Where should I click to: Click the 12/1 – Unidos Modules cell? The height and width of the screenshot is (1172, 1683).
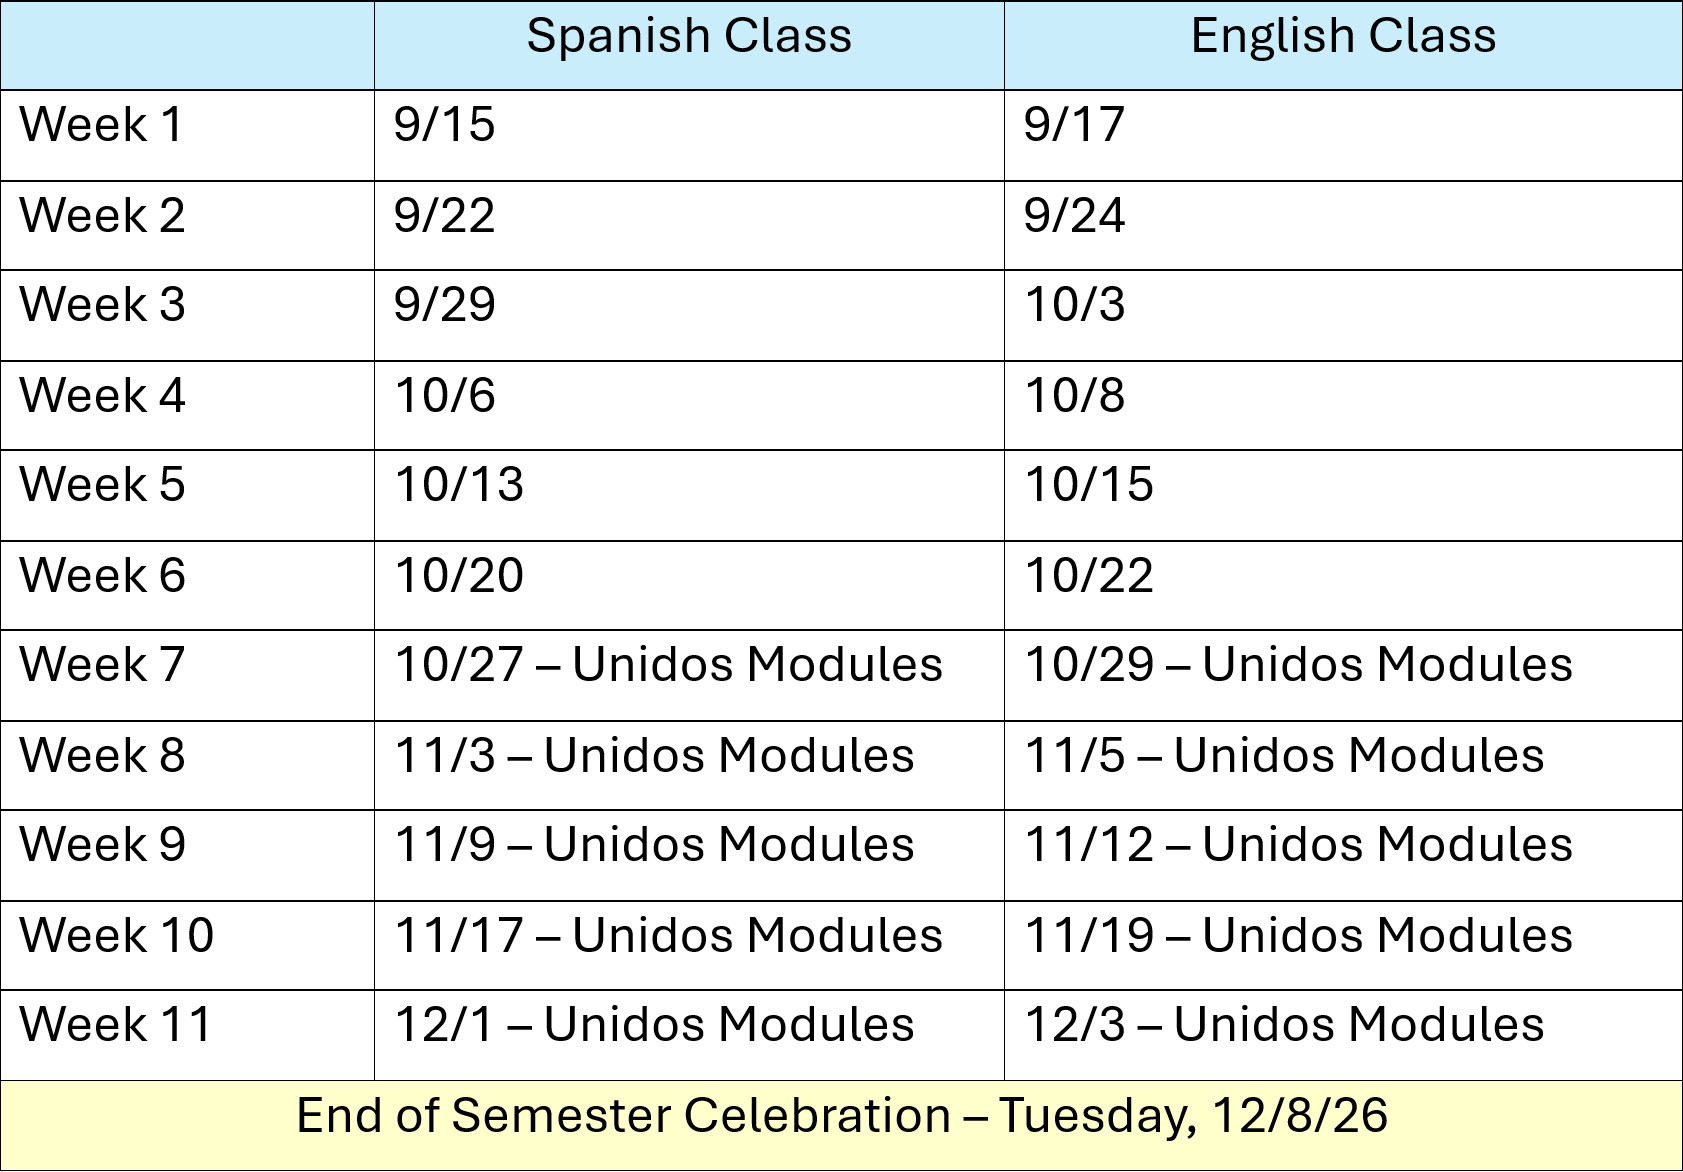pyautogui.click(x=689, y=1035)
